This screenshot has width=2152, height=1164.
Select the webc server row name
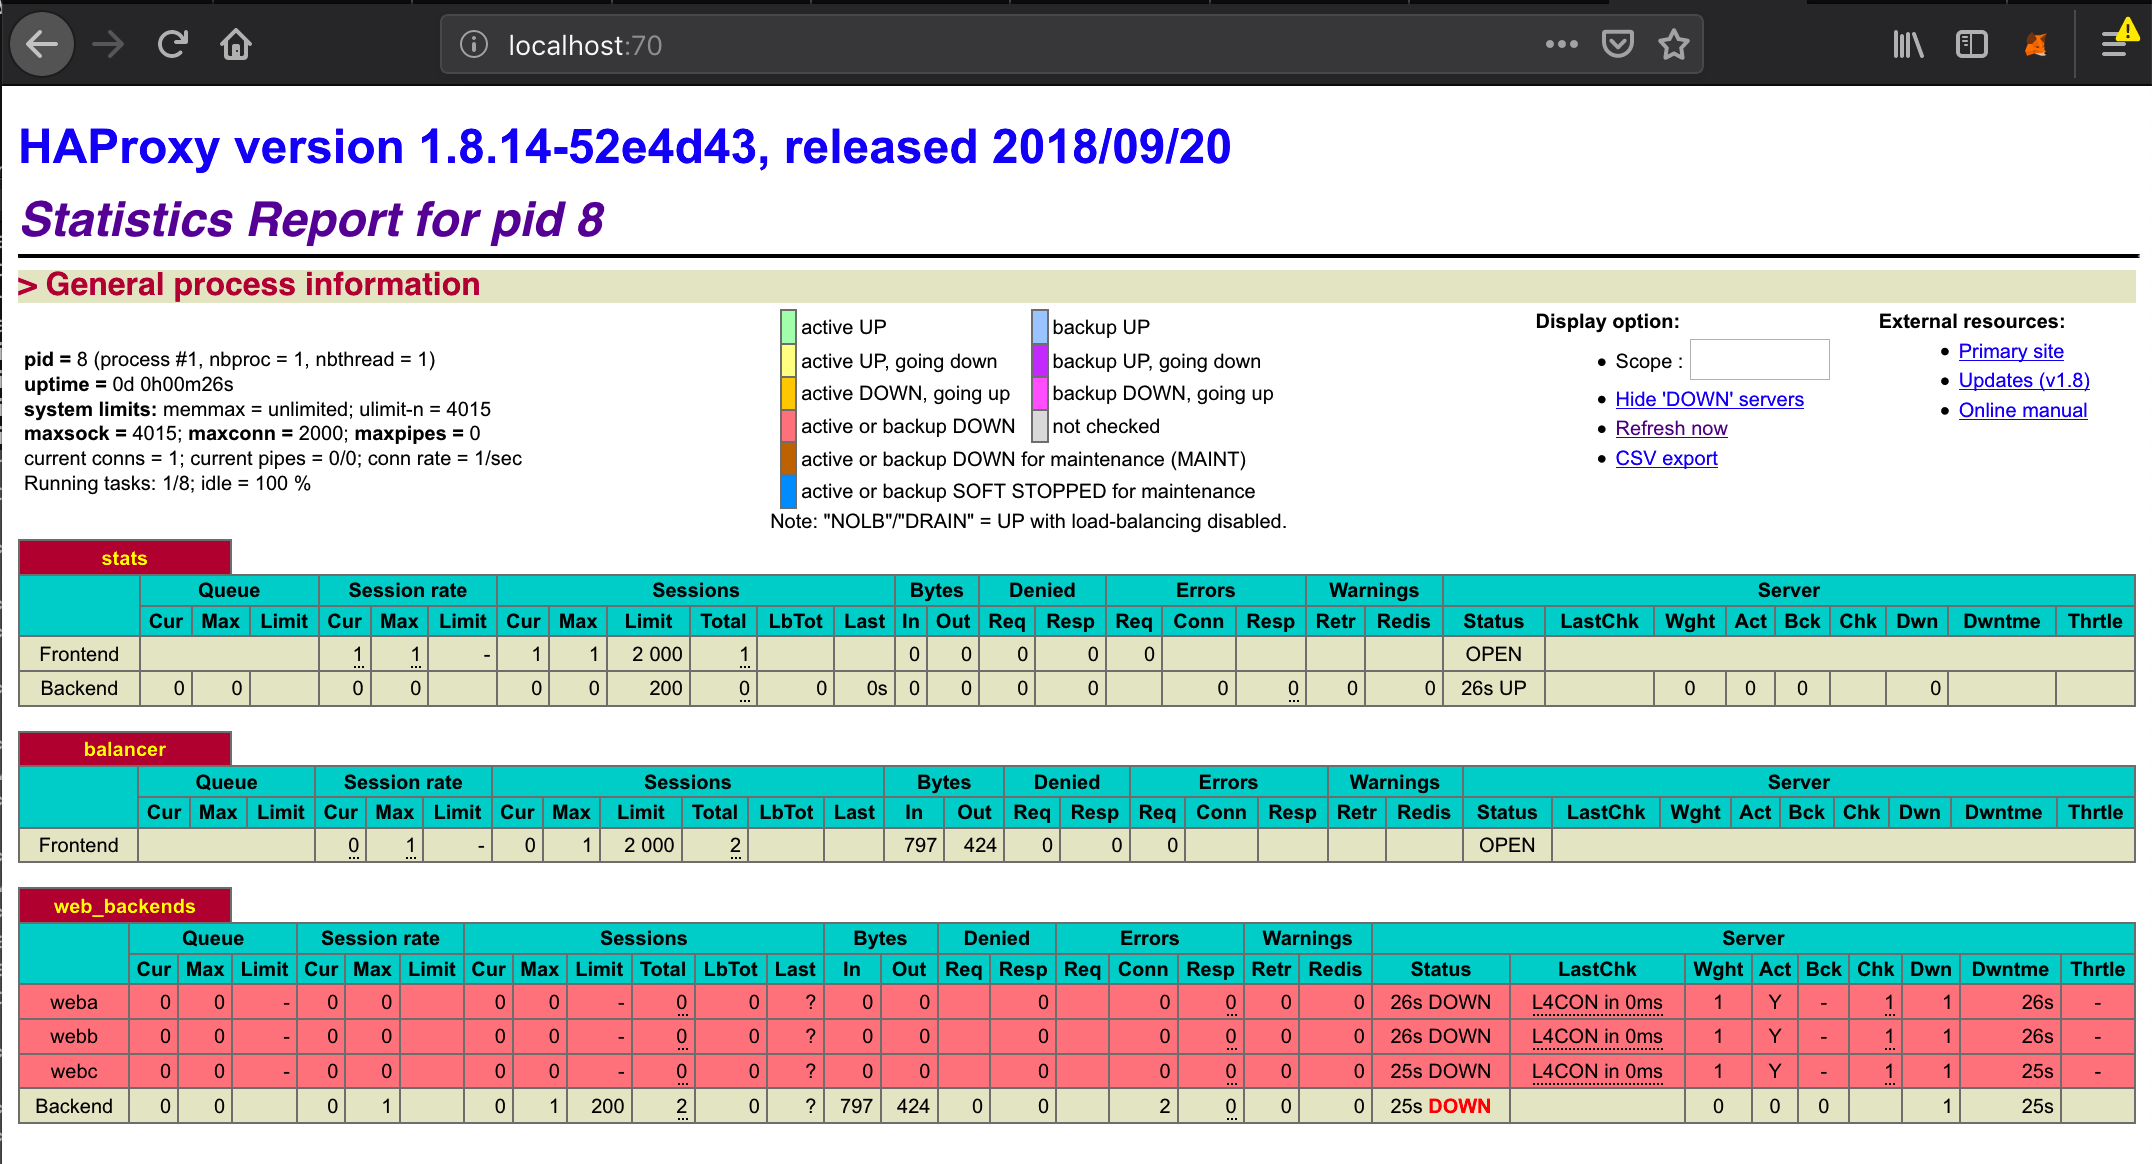click(74, 1071)
